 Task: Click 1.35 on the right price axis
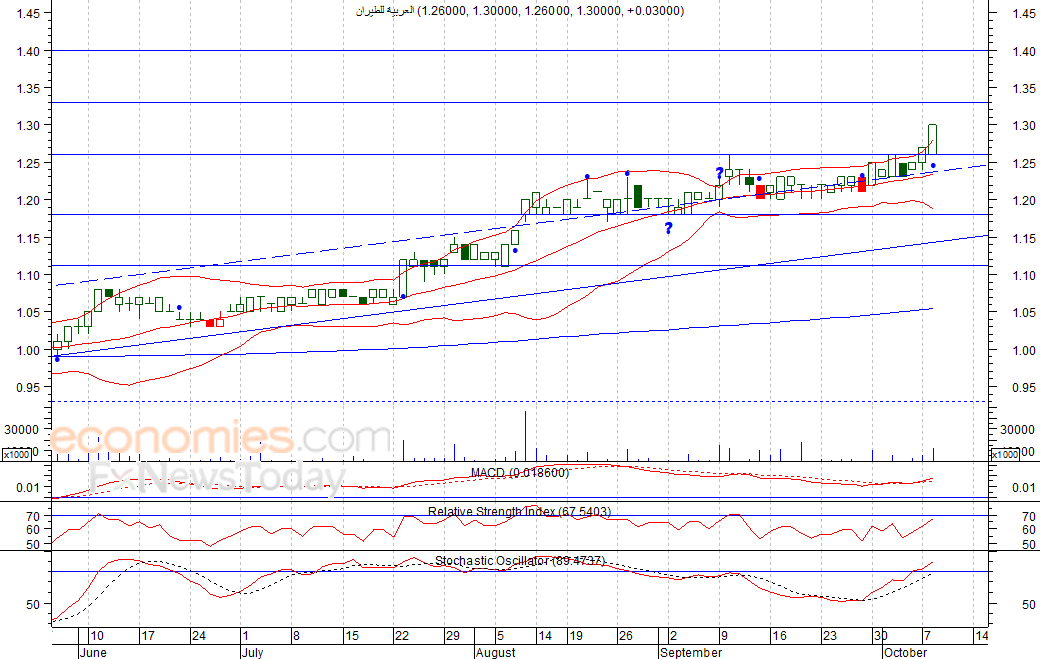click(x=1024, y=89)
